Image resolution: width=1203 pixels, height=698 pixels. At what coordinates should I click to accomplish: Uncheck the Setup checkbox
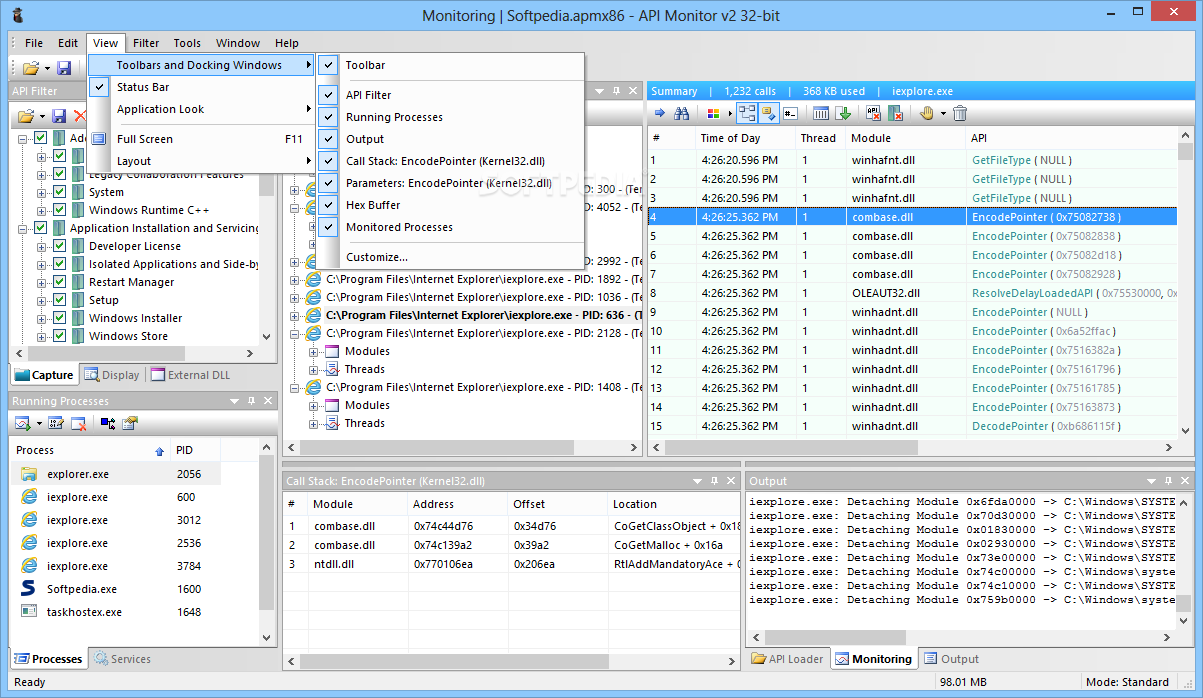[x=59, y=300]
